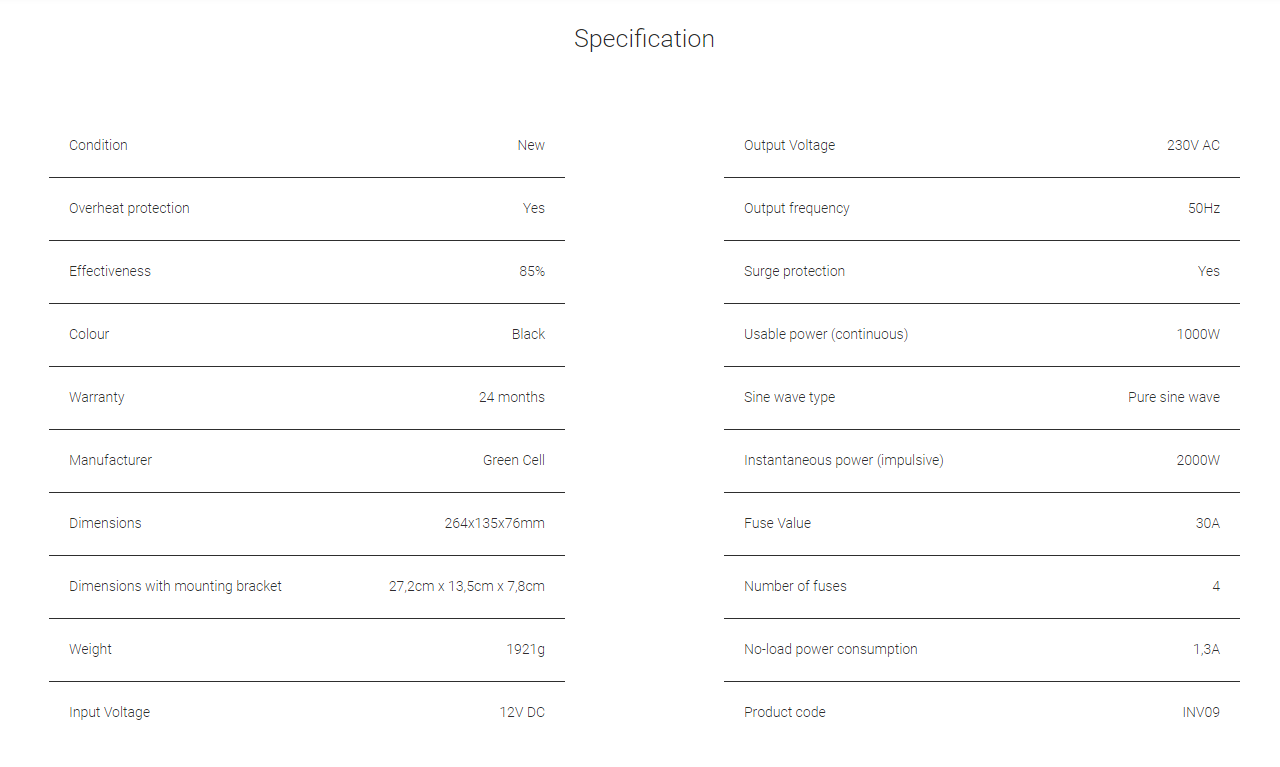Click the 85% effectiveness value
The height and width of the screenshot is (767, 1280).
(532, 271)
